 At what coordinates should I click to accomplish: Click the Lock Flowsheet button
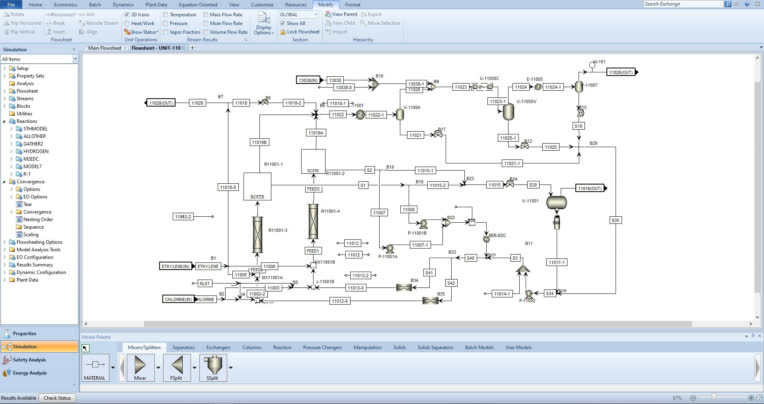[299, 32]
